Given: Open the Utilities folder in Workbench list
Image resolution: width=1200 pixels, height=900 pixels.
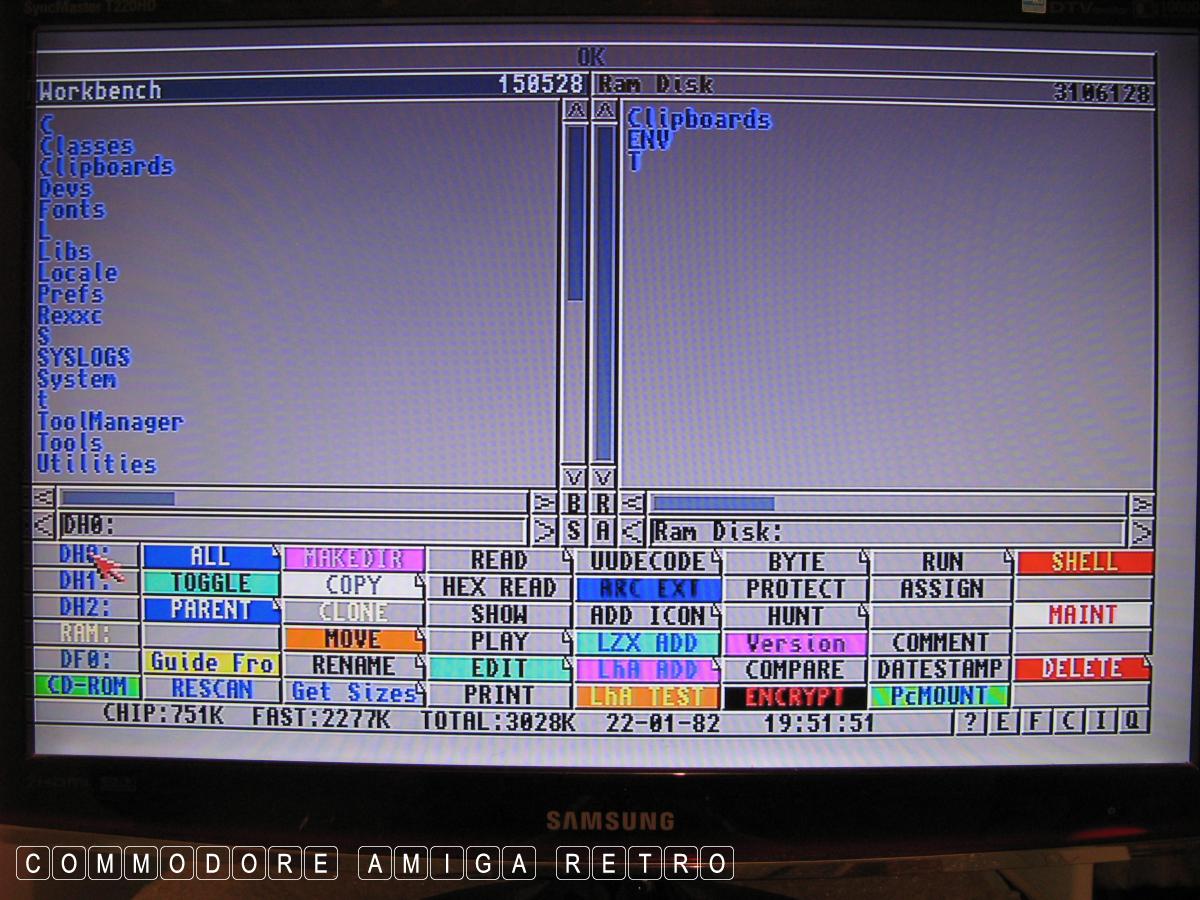Looking at the screenshot, I should pos(97,464).
